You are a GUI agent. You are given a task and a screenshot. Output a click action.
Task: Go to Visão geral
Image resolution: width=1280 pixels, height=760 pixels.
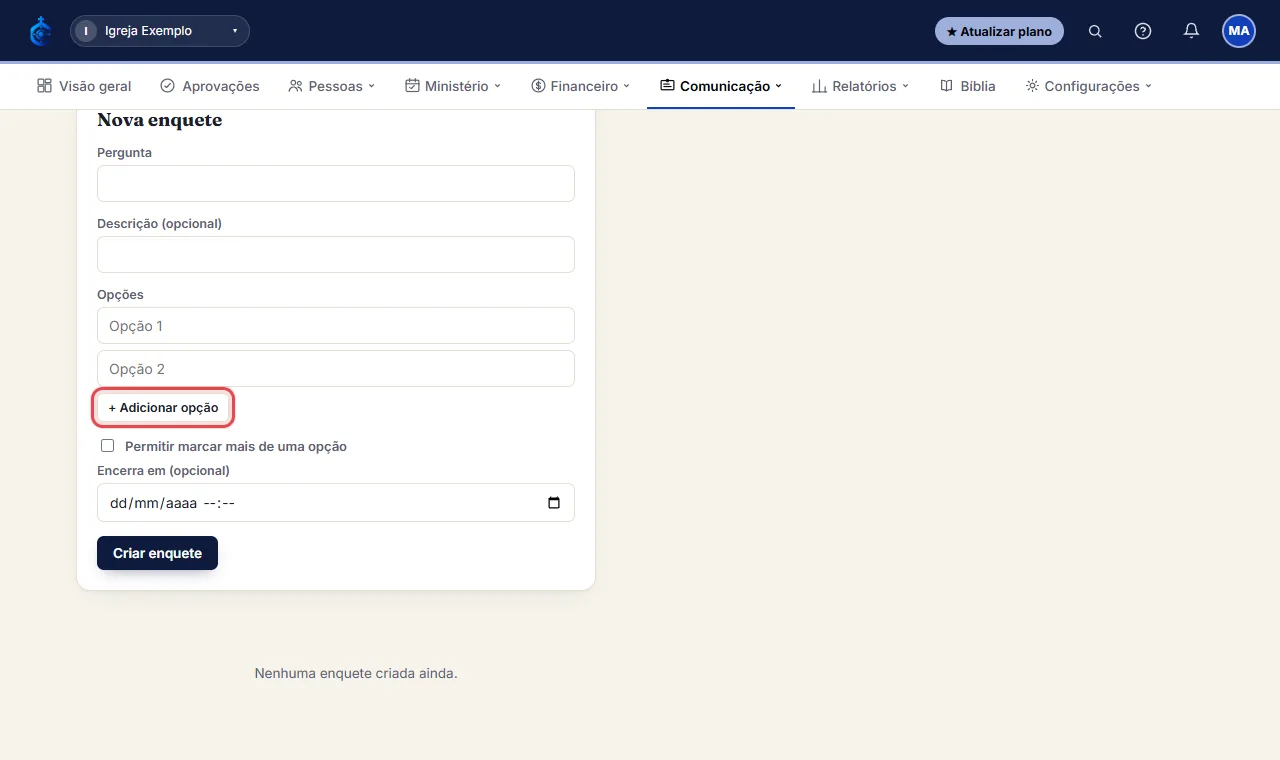click(x=84, y=86)
